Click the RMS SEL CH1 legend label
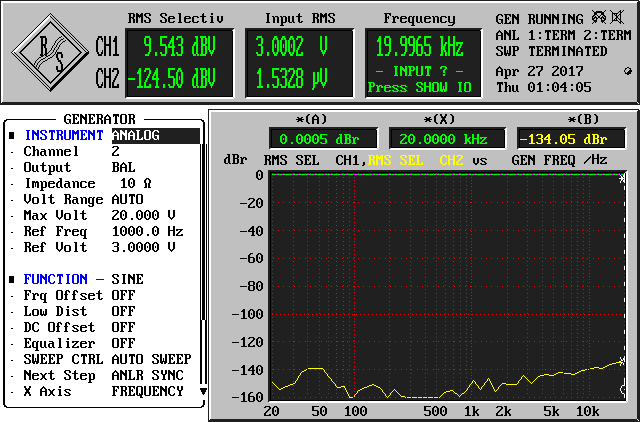Screen dimensions: 640x422 coord(316,160)
